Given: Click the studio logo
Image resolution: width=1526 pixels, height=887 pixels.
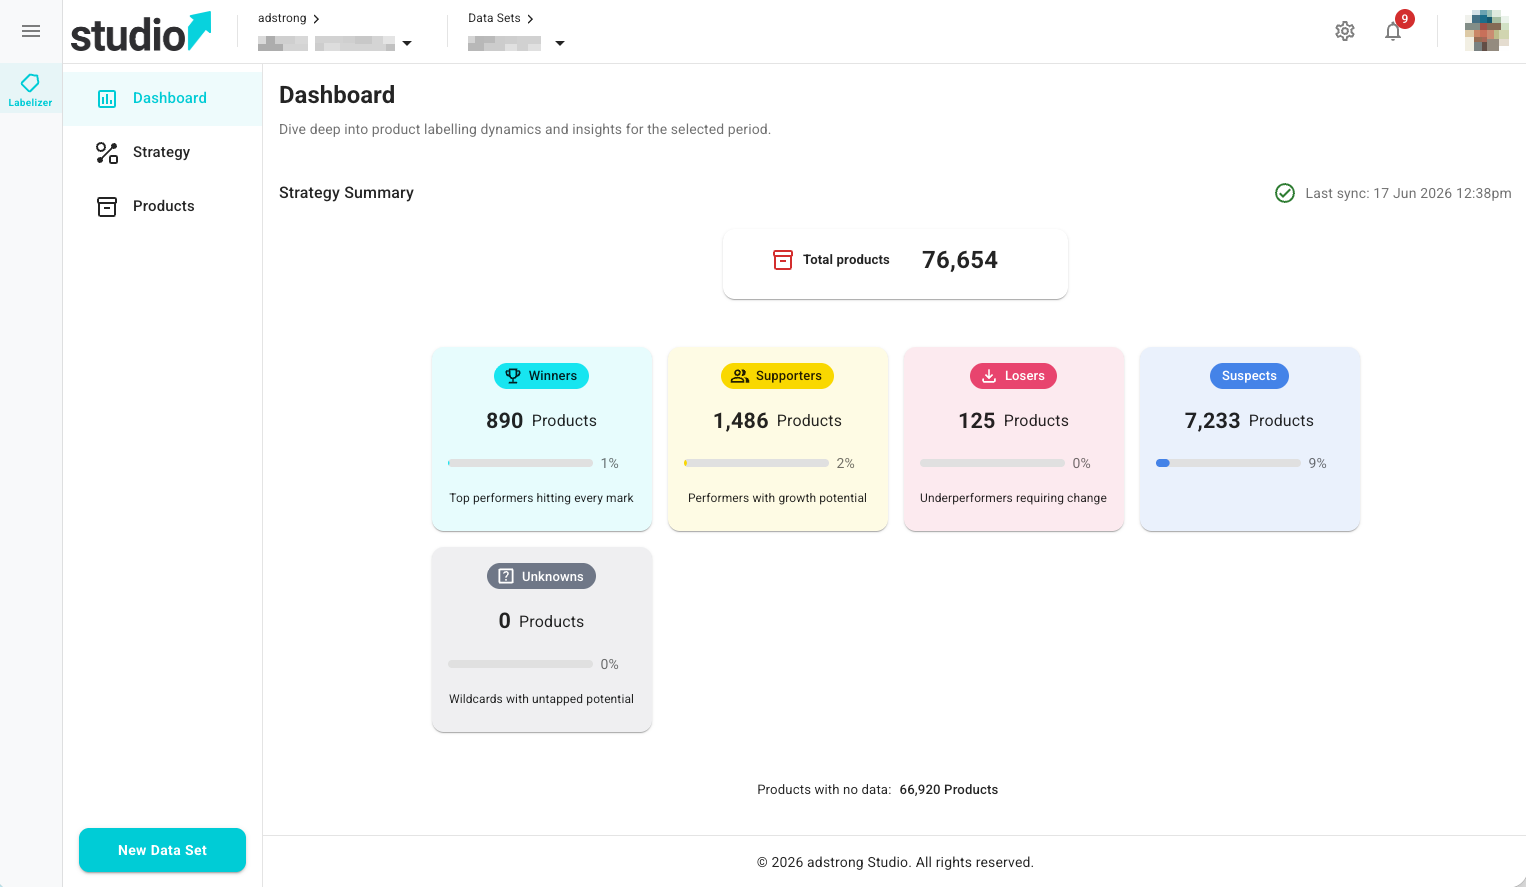Looking at the screenshot, I should click(x=141, y=32).
